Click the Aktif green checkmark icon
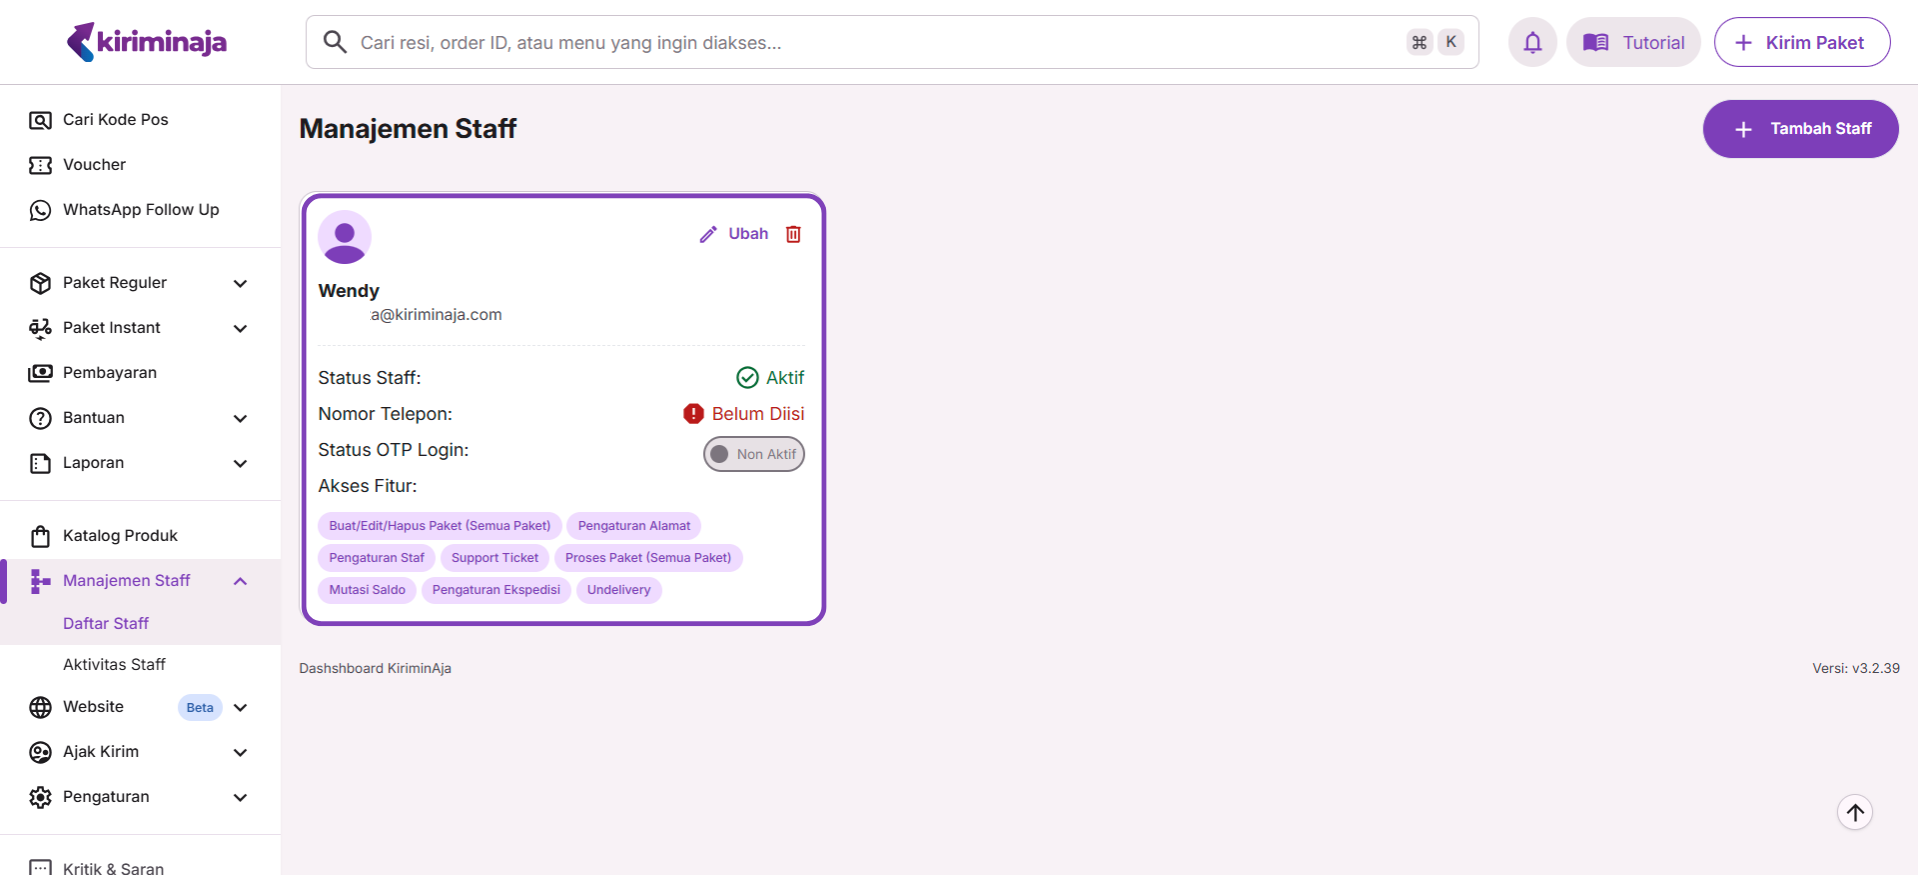Image resolution: width=1920 pixels, height=875 pixels. pyautogui.click(x=747, y=377)
